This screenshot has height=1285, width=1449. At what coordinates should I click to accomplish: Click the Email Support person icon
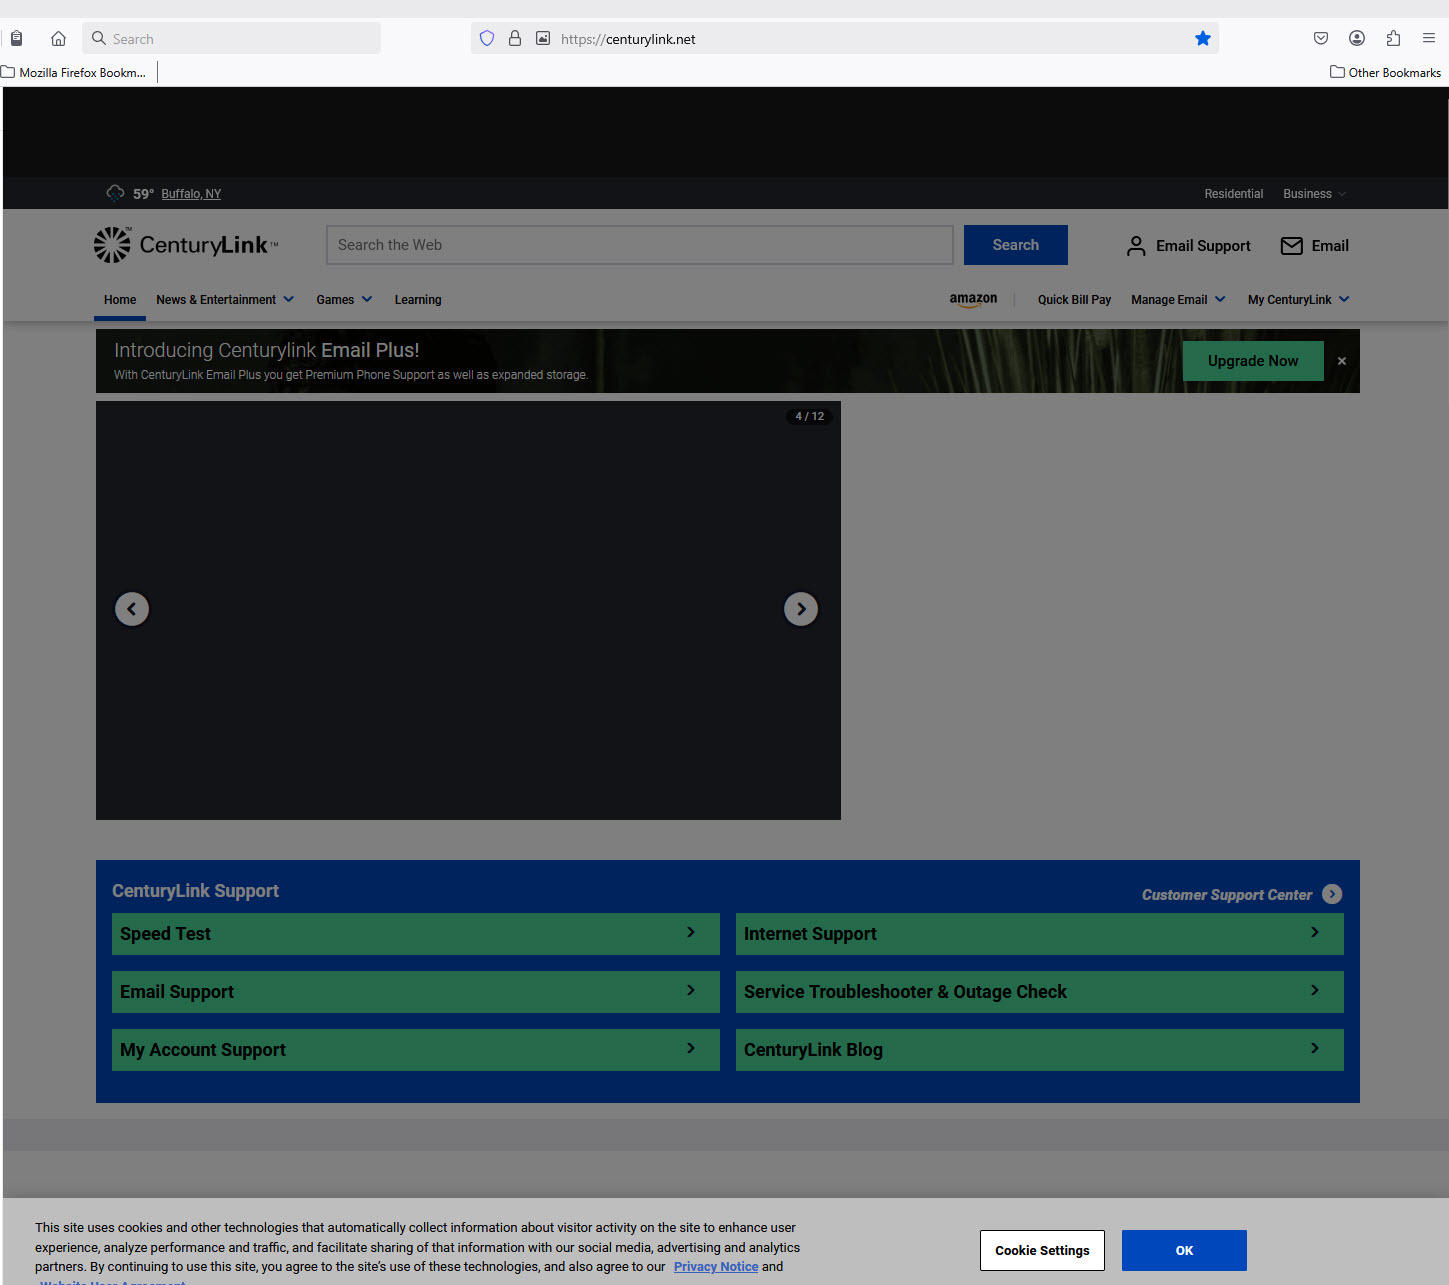[1136, 246]
